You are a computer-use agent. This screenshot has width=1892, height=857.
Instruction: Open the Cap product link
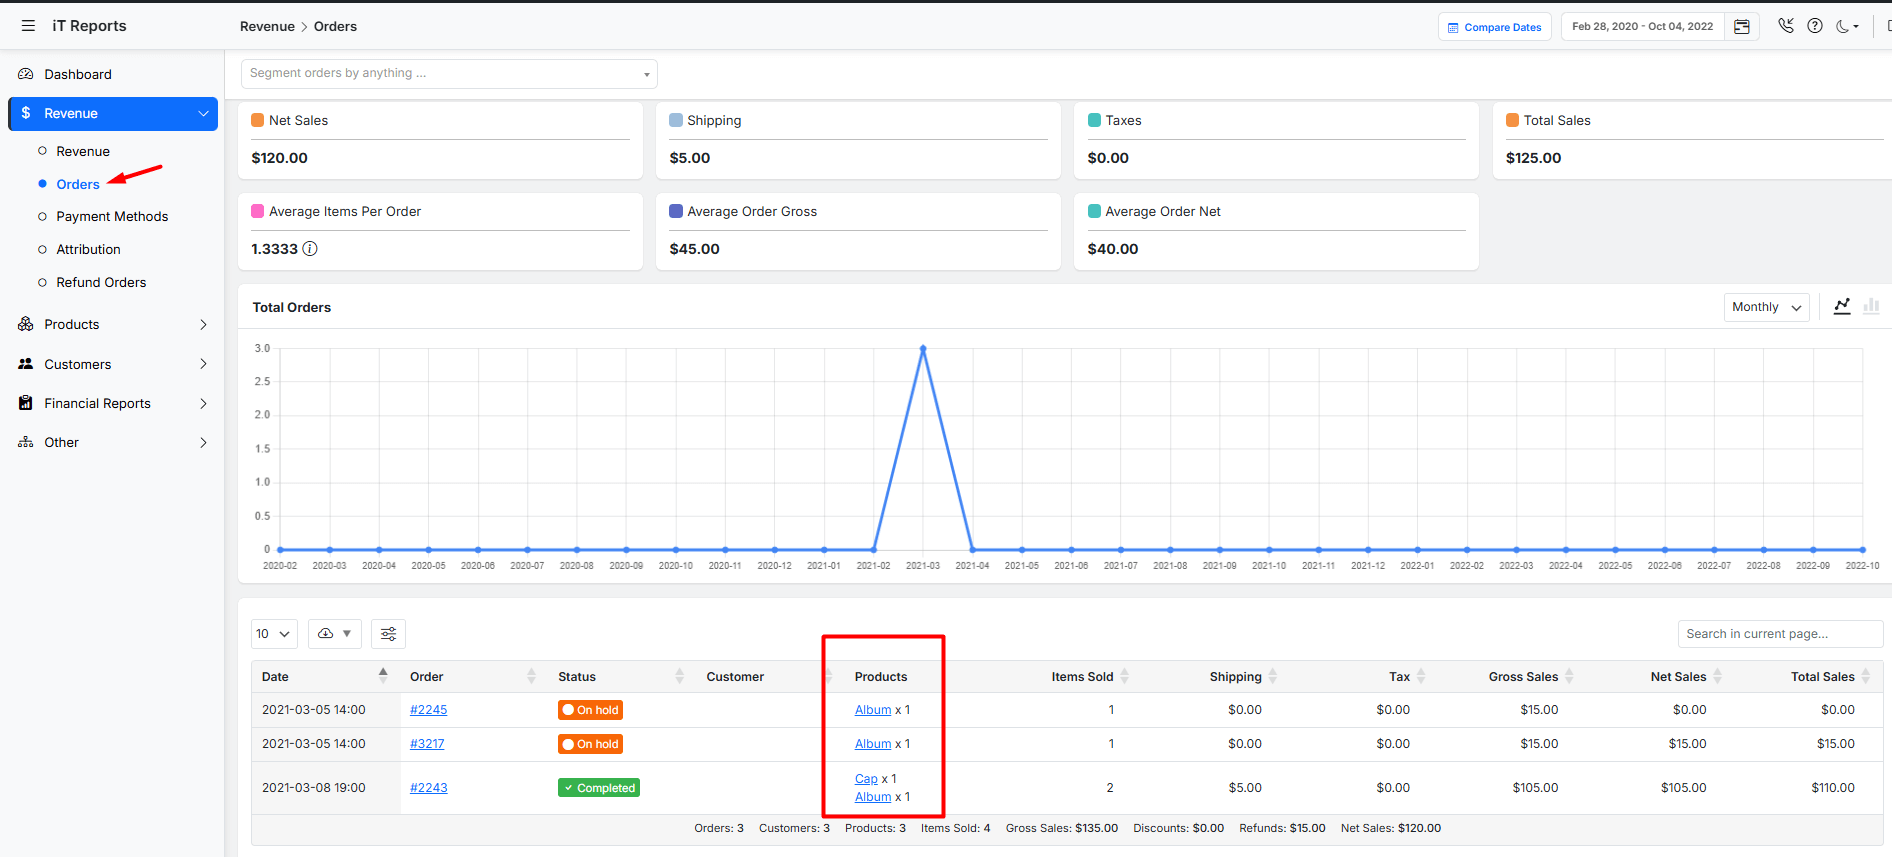(866, 779)
